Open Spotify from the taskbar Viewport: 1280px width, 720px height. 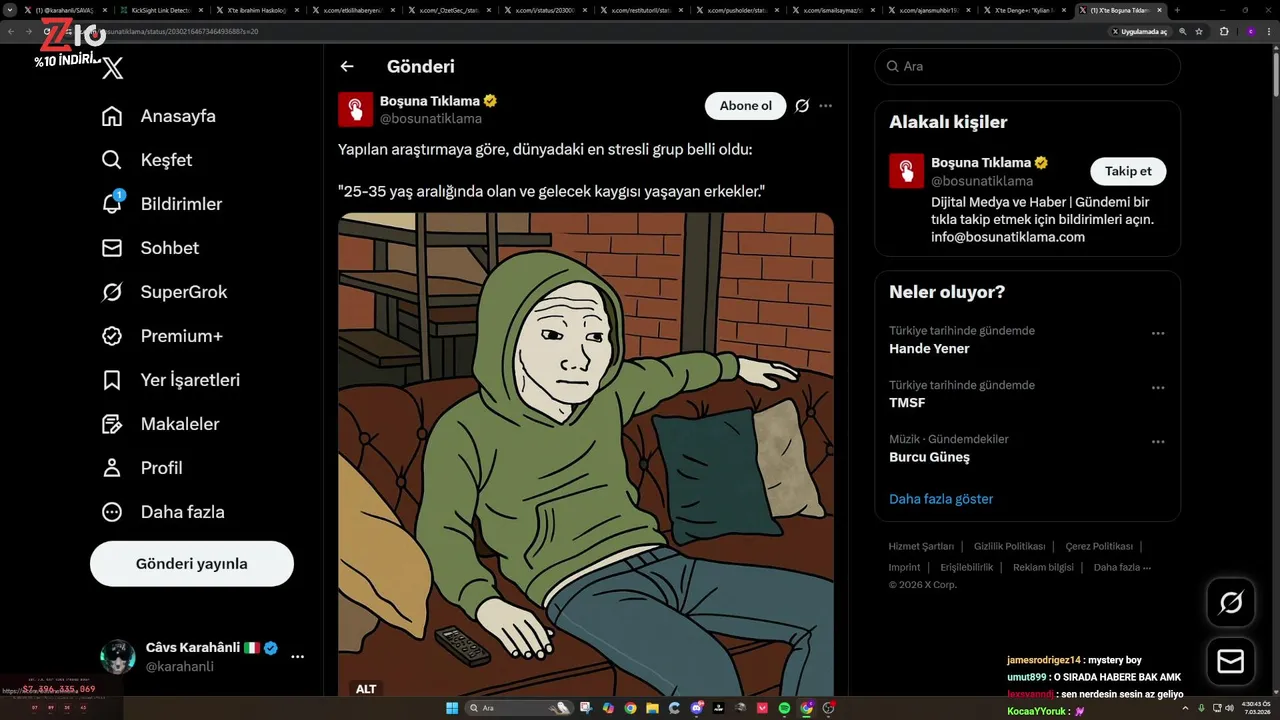[784, 708]
